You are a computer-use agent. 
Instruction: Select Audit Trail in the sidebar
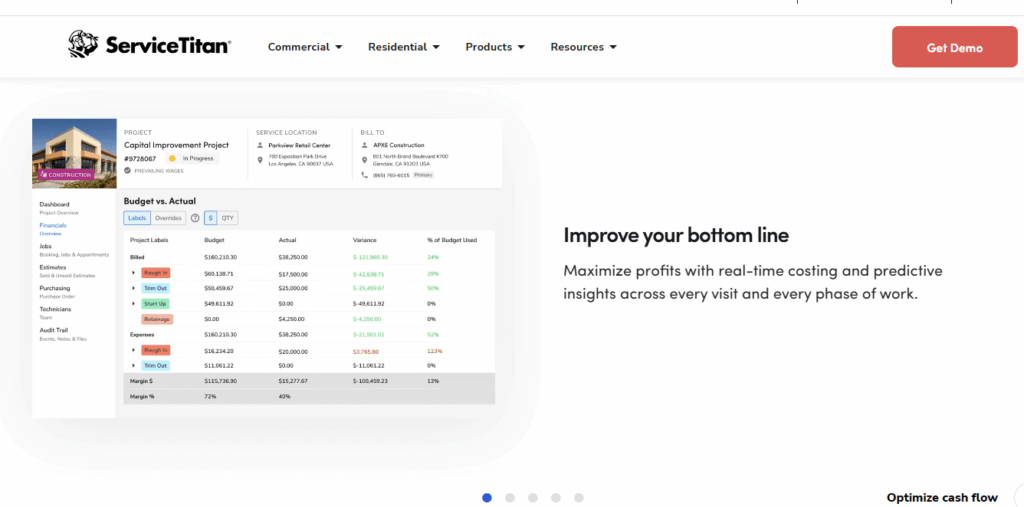(x=56, y=331)
